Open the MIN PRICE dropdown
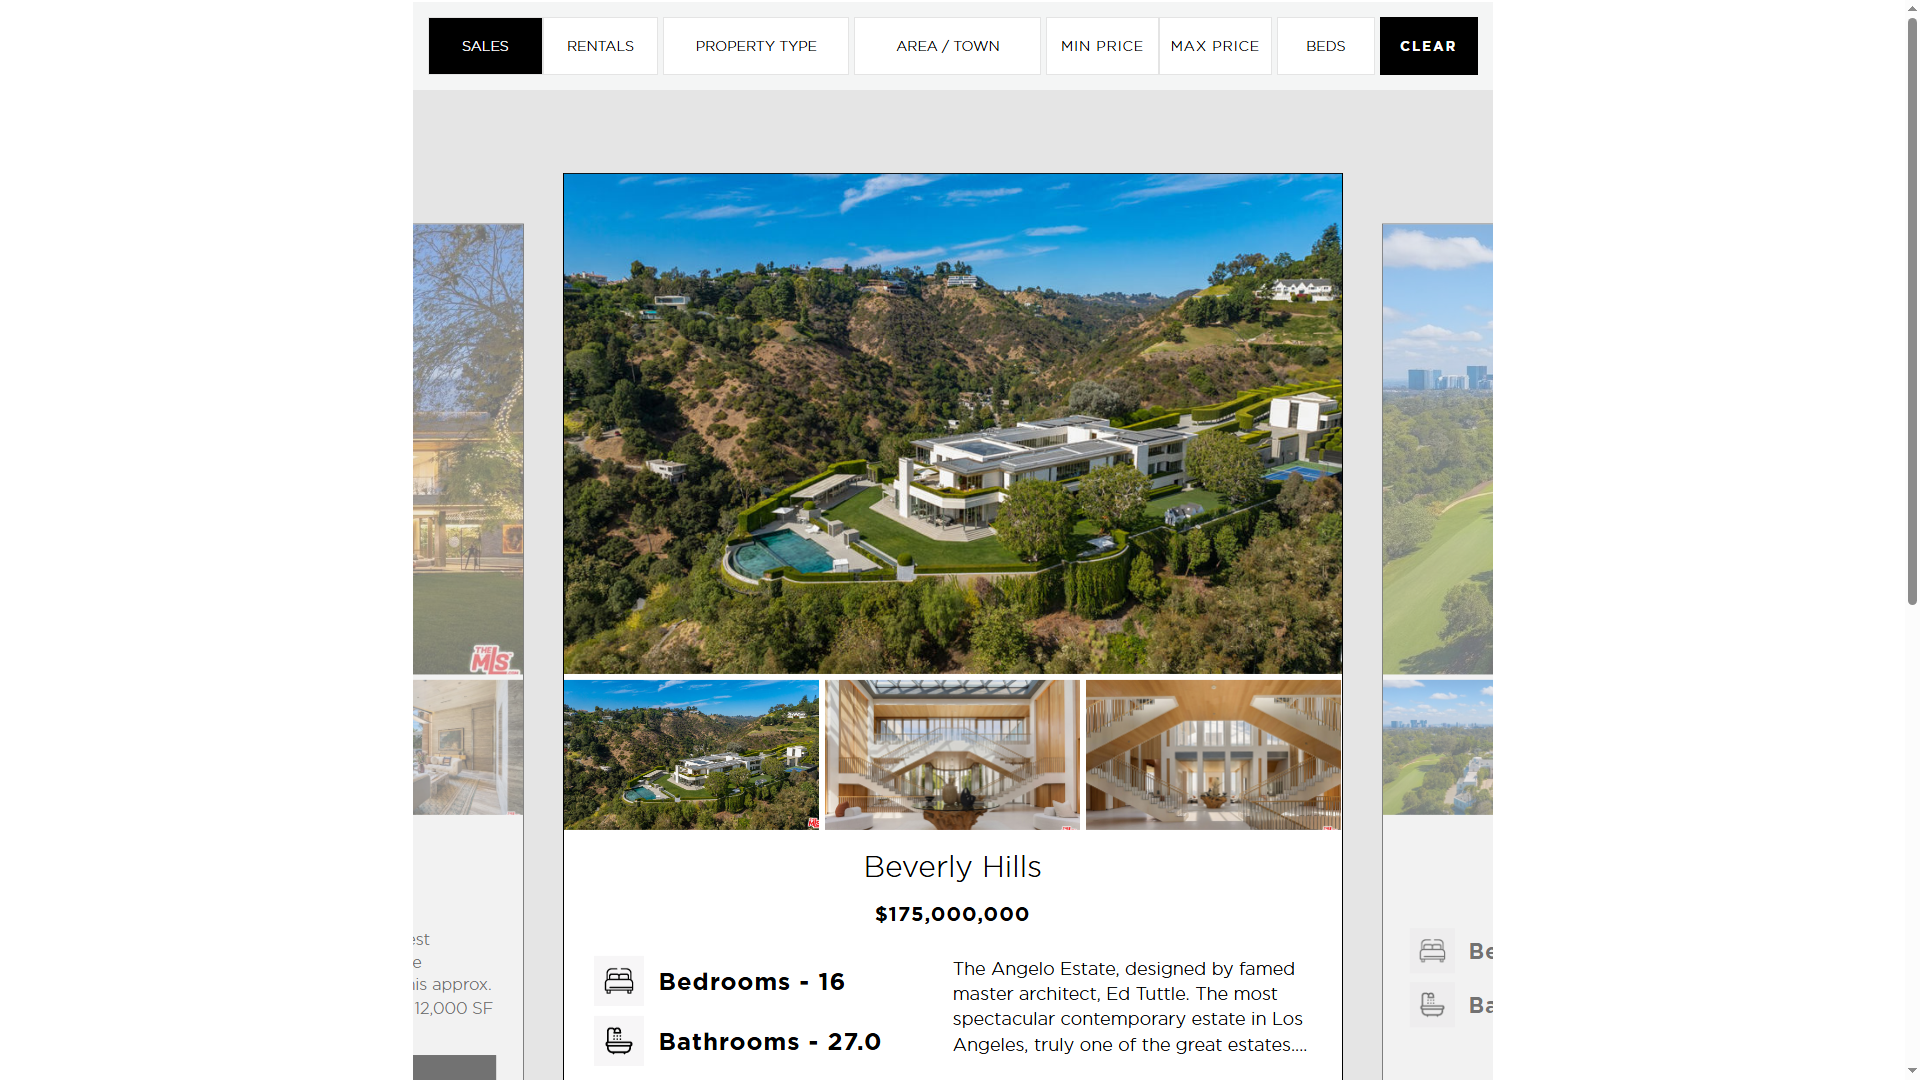1920x1080 pixels. click(x=1102, y=46)
